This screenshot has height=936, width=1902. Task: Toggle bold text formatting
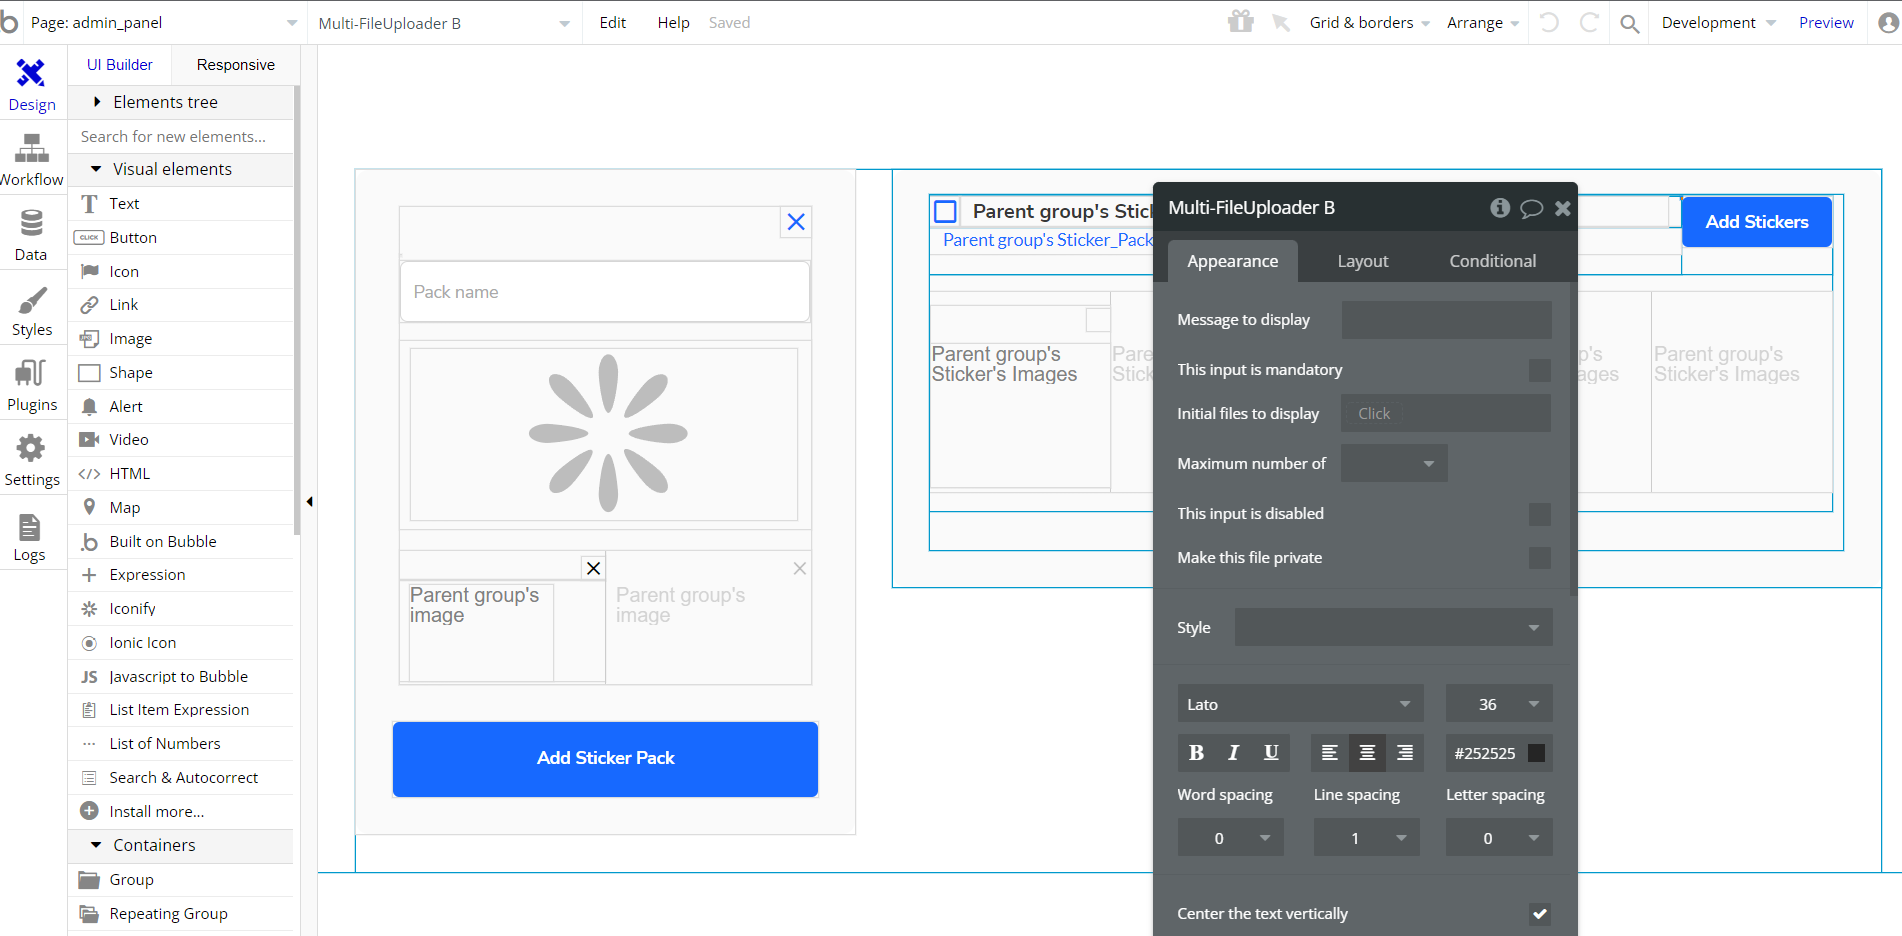pos(1196,753)
